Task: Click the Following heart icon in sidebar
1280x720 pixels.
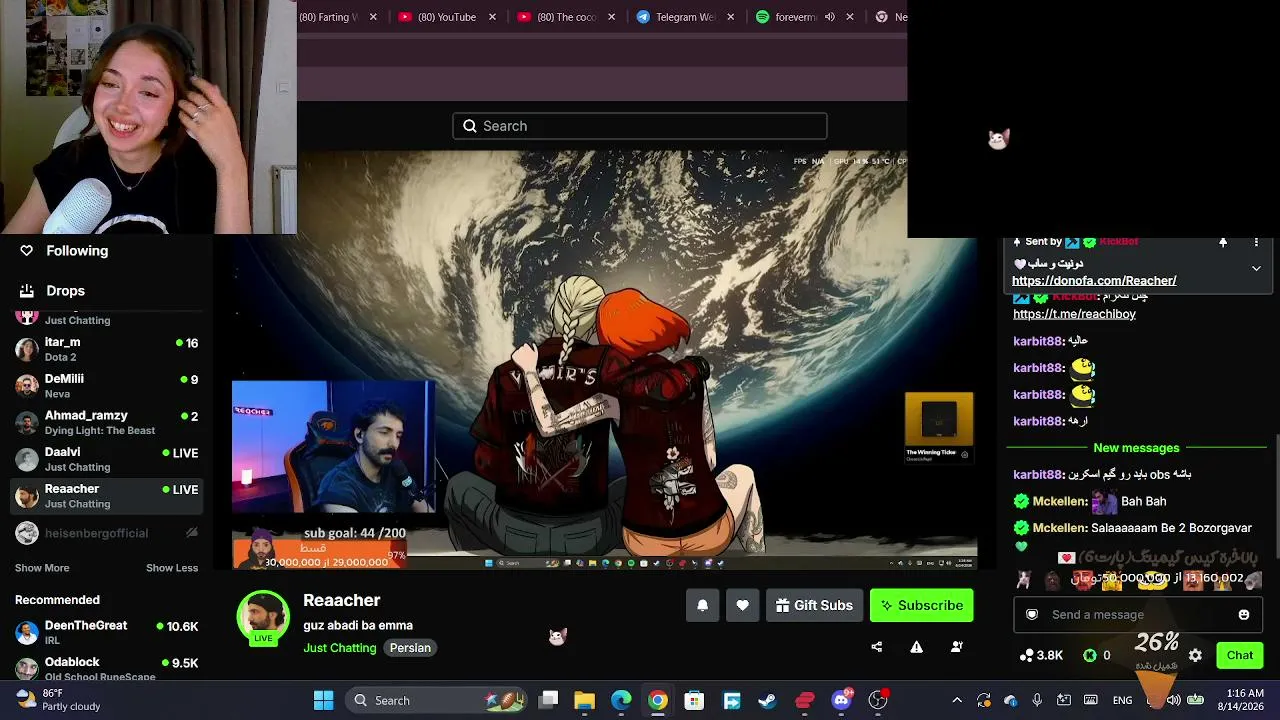Action: click(x=27, y=251)
